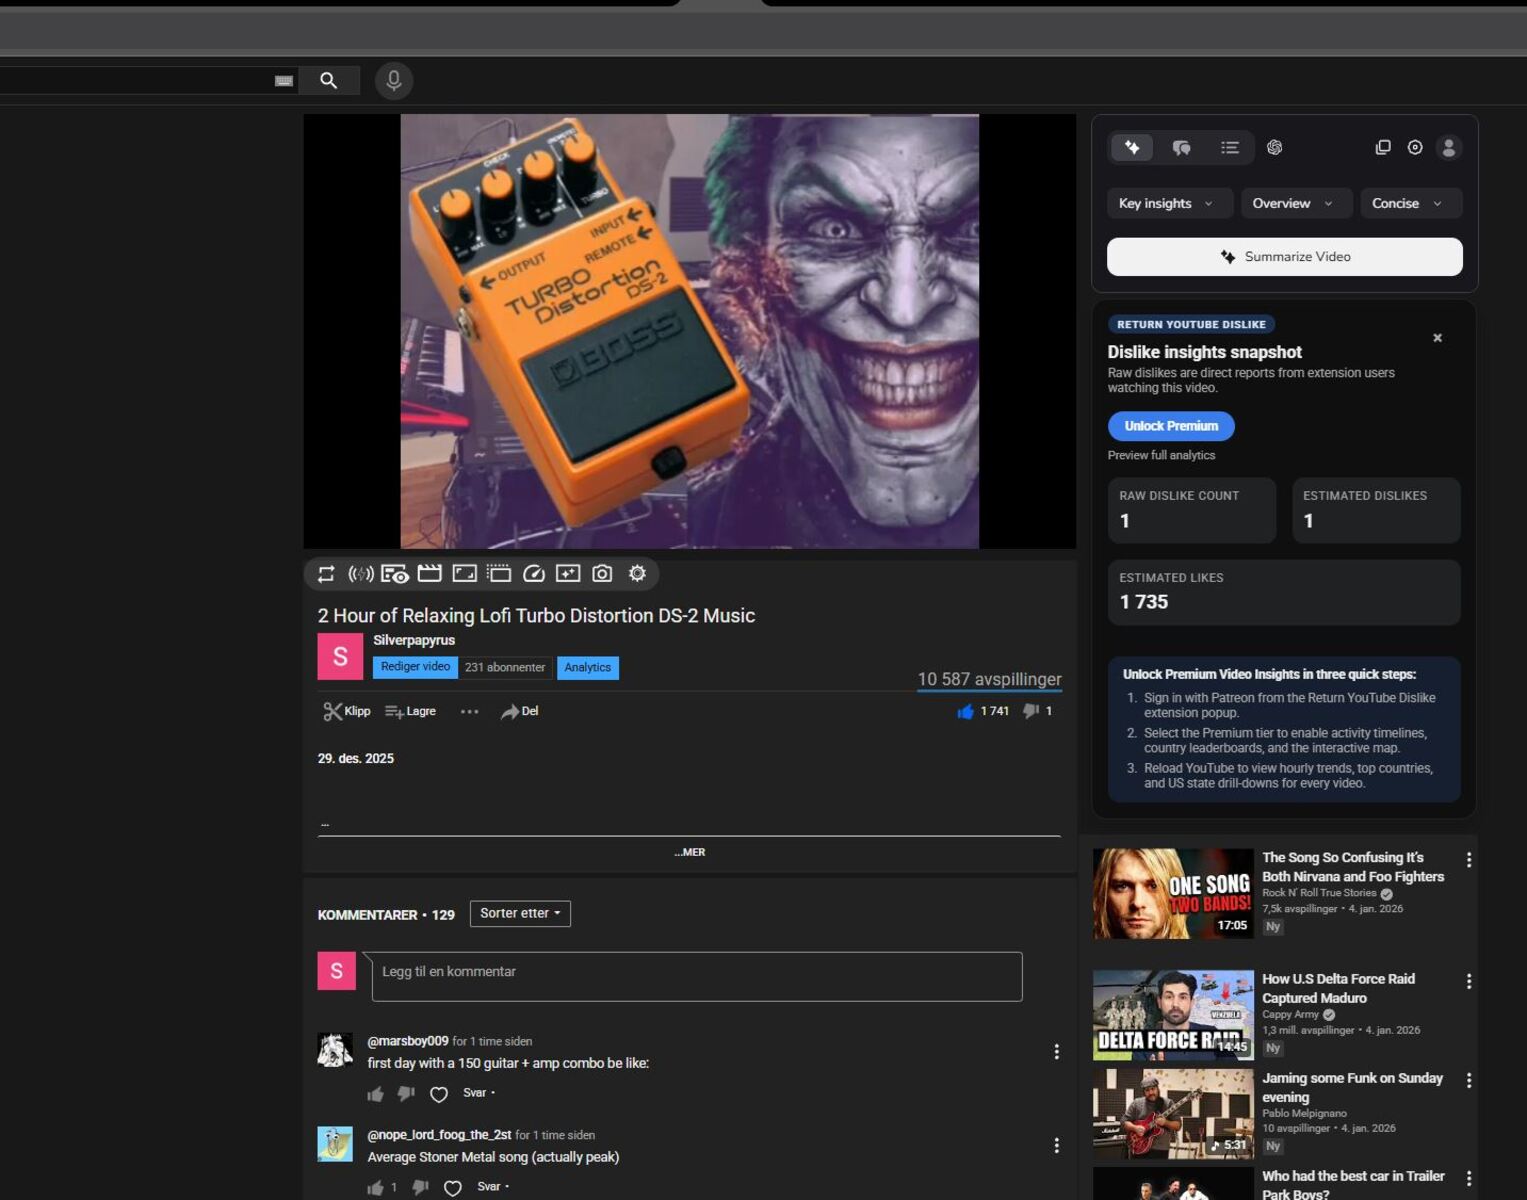This screenshot has width=1527, height=1200.
Task: Click the playback speed gauge icon
Action: (x=534, y=574)
